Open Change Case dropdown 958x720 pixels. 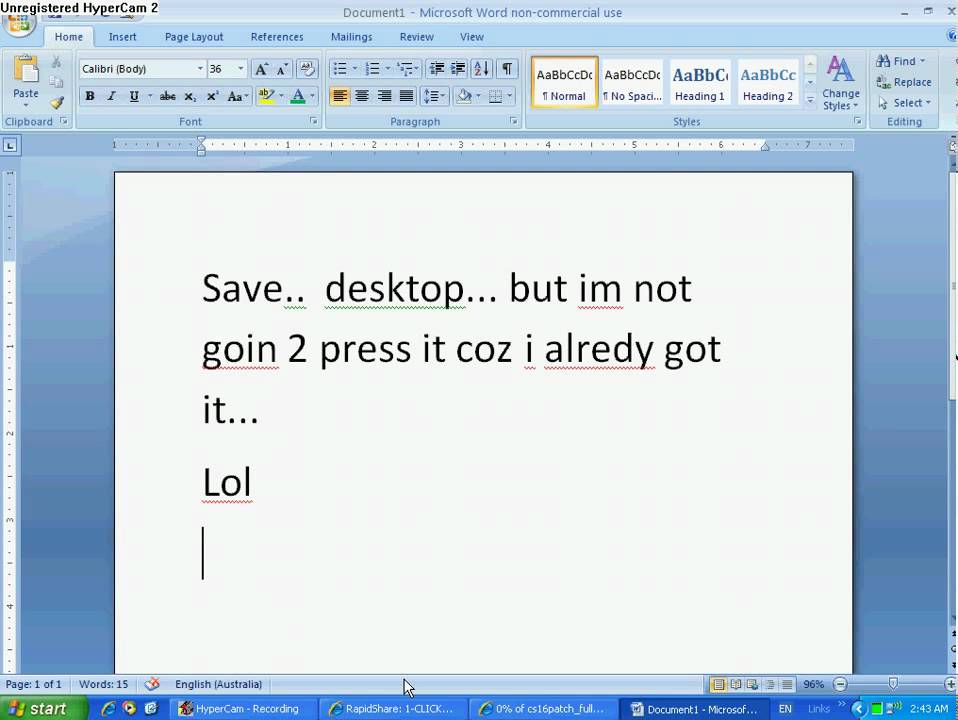click(238, 97)
